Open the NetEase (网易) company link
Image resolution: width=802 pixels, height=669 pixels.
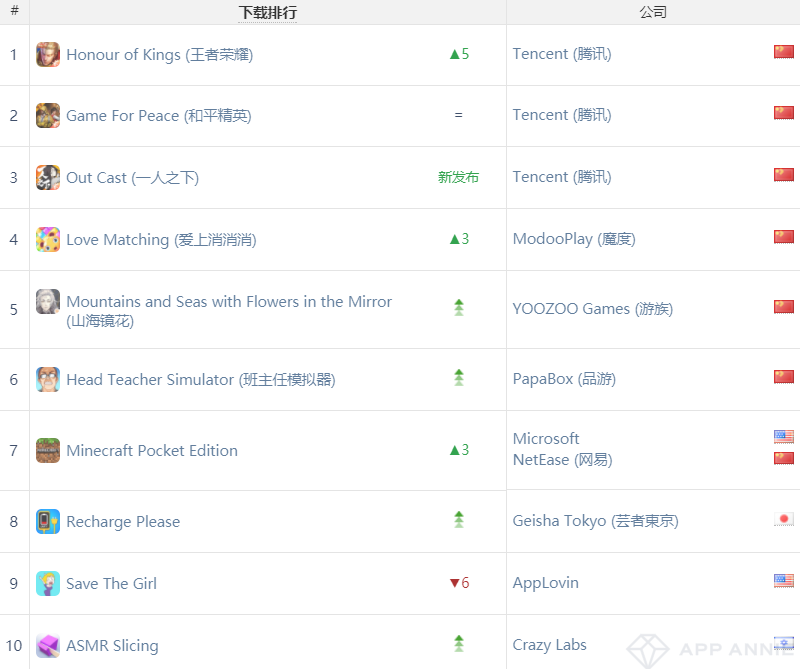[x=563, y=460]
